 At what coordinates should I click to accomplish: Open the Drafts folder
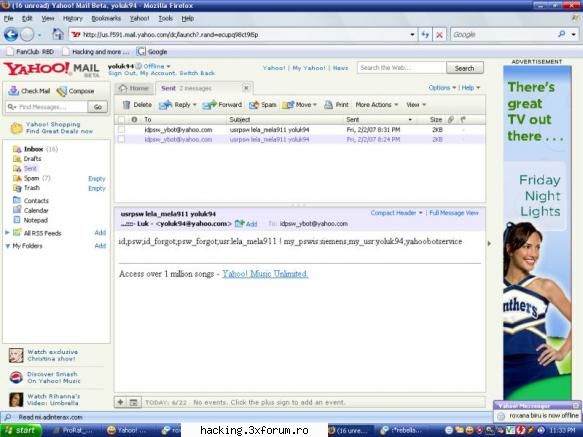coord(32,159)
